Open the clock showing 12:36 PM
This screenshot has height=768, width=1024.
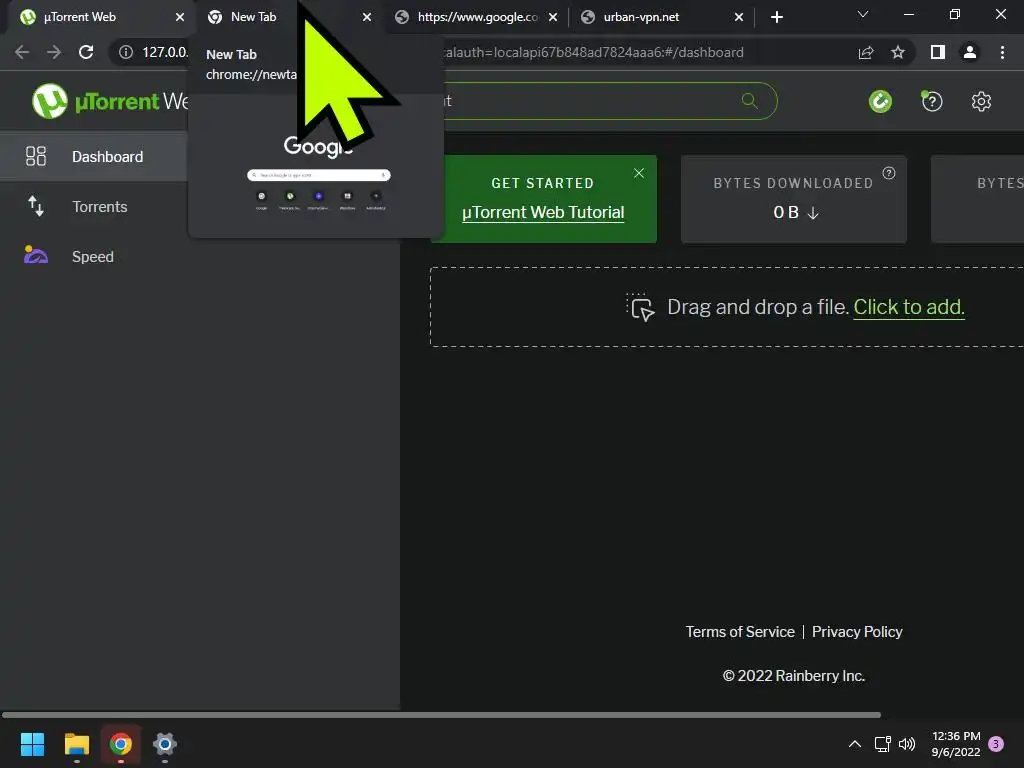pyautogui.click(x=955, y=744)
